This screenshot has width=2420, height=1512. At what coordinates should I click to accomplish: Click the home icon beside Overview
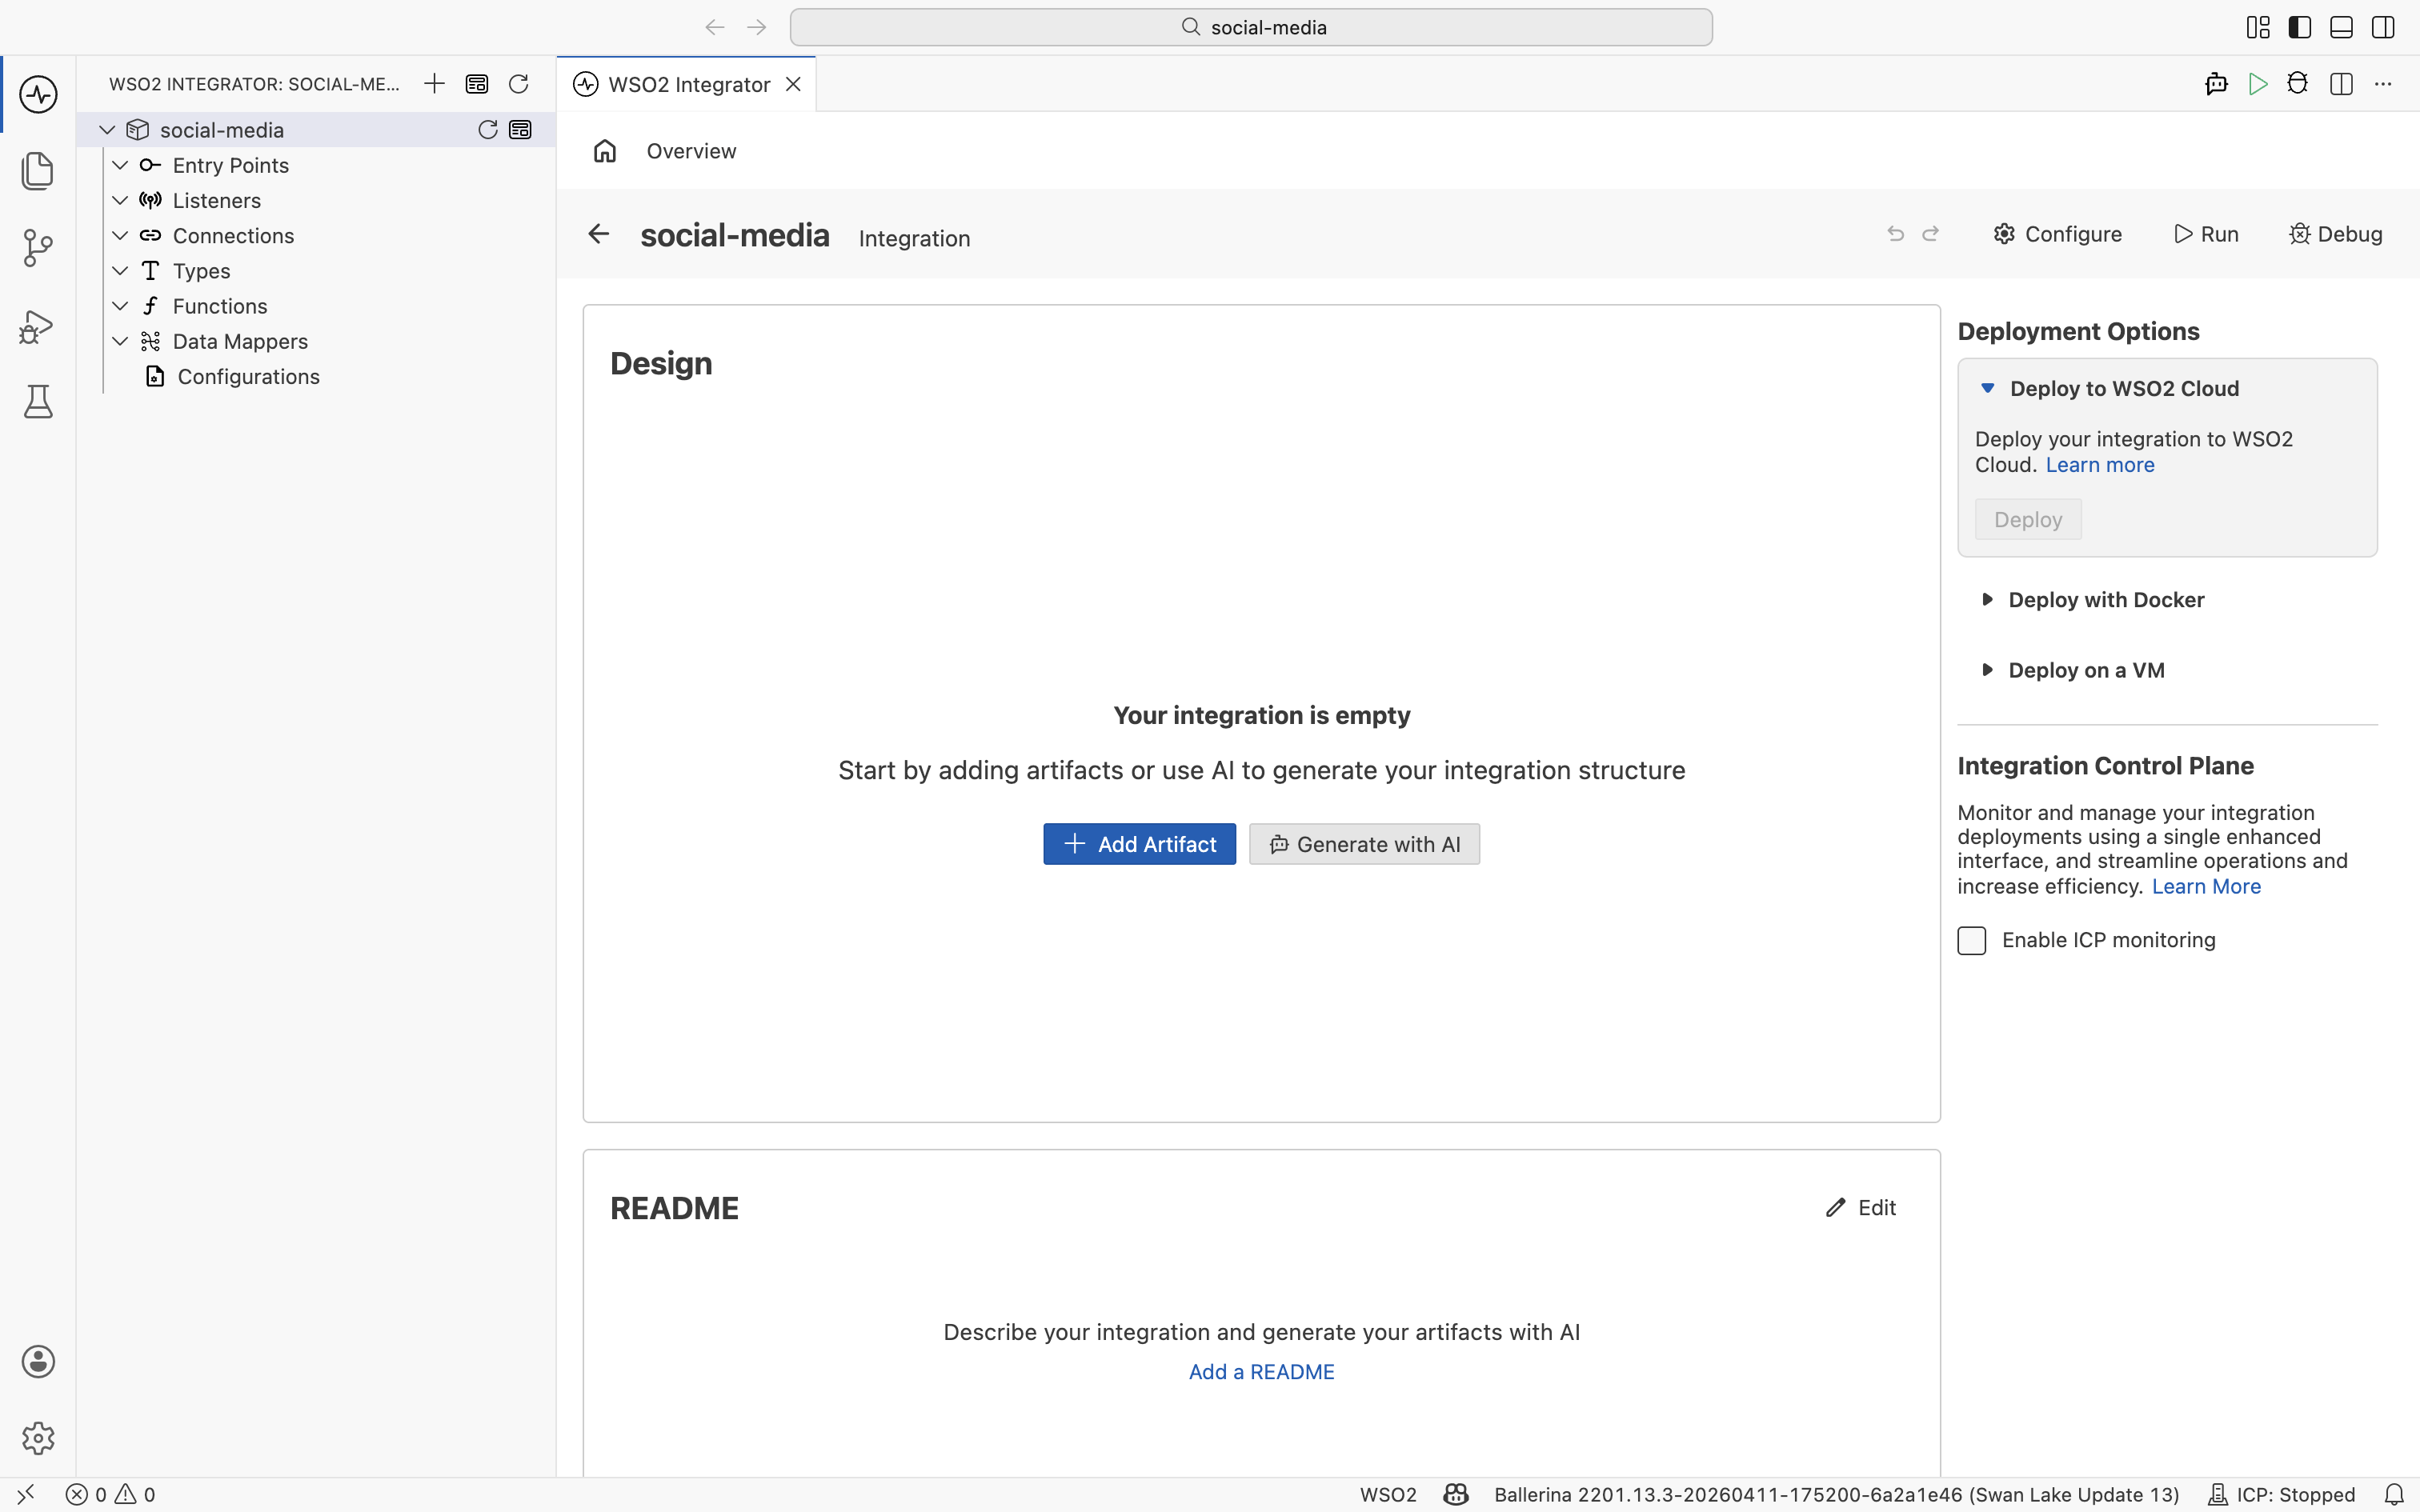605,151
